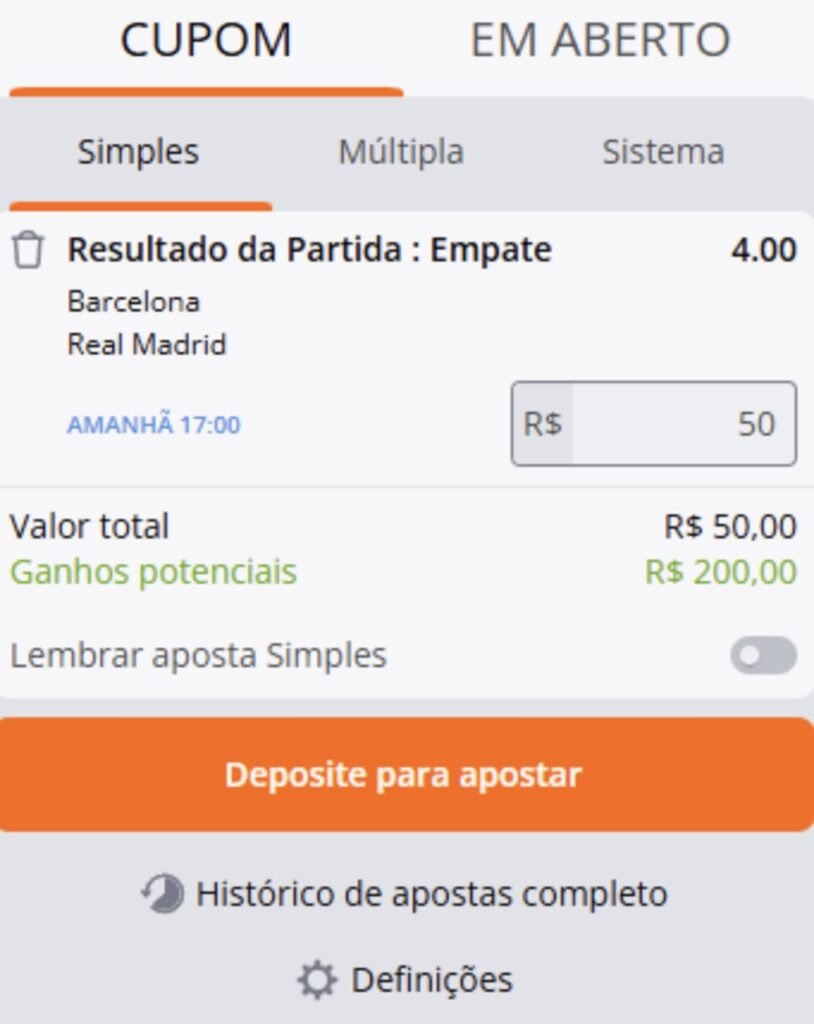Open the Sistema bet mode
The image size is (814, 1024).
(x=662, y=152)
